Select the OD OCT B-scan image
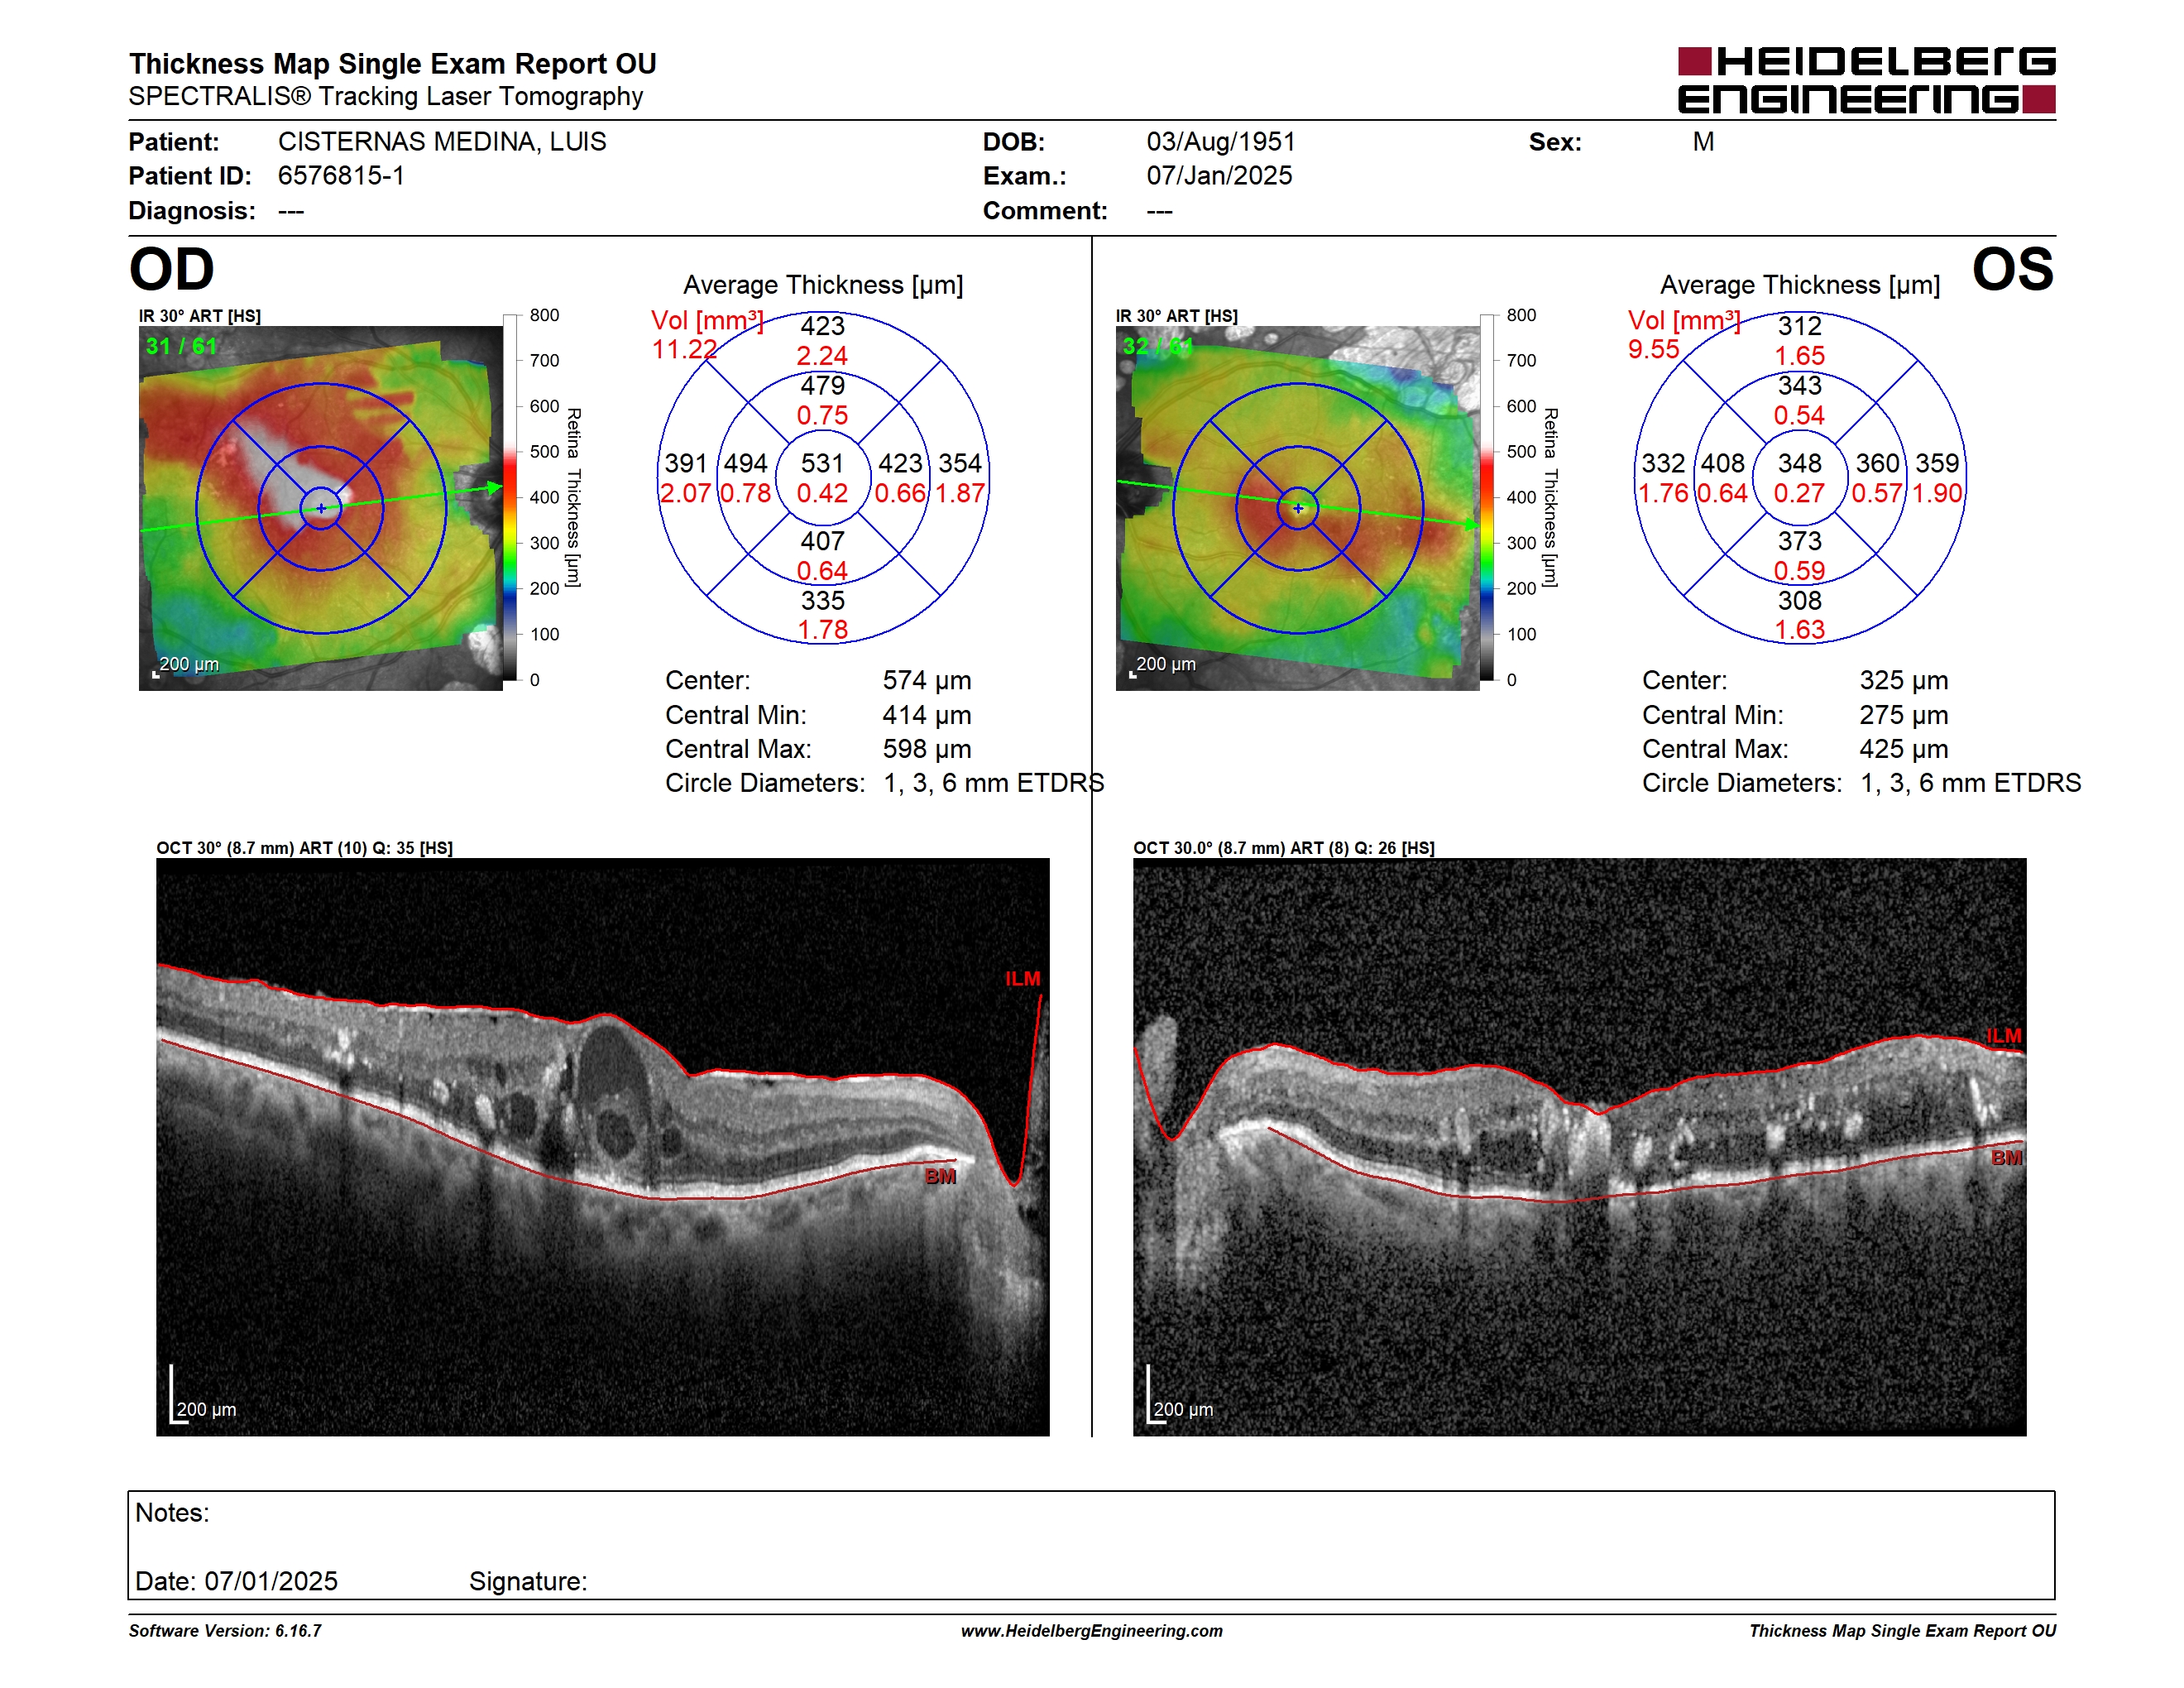This screenshot has width=2184, height=1688. tap(603, 1147)
